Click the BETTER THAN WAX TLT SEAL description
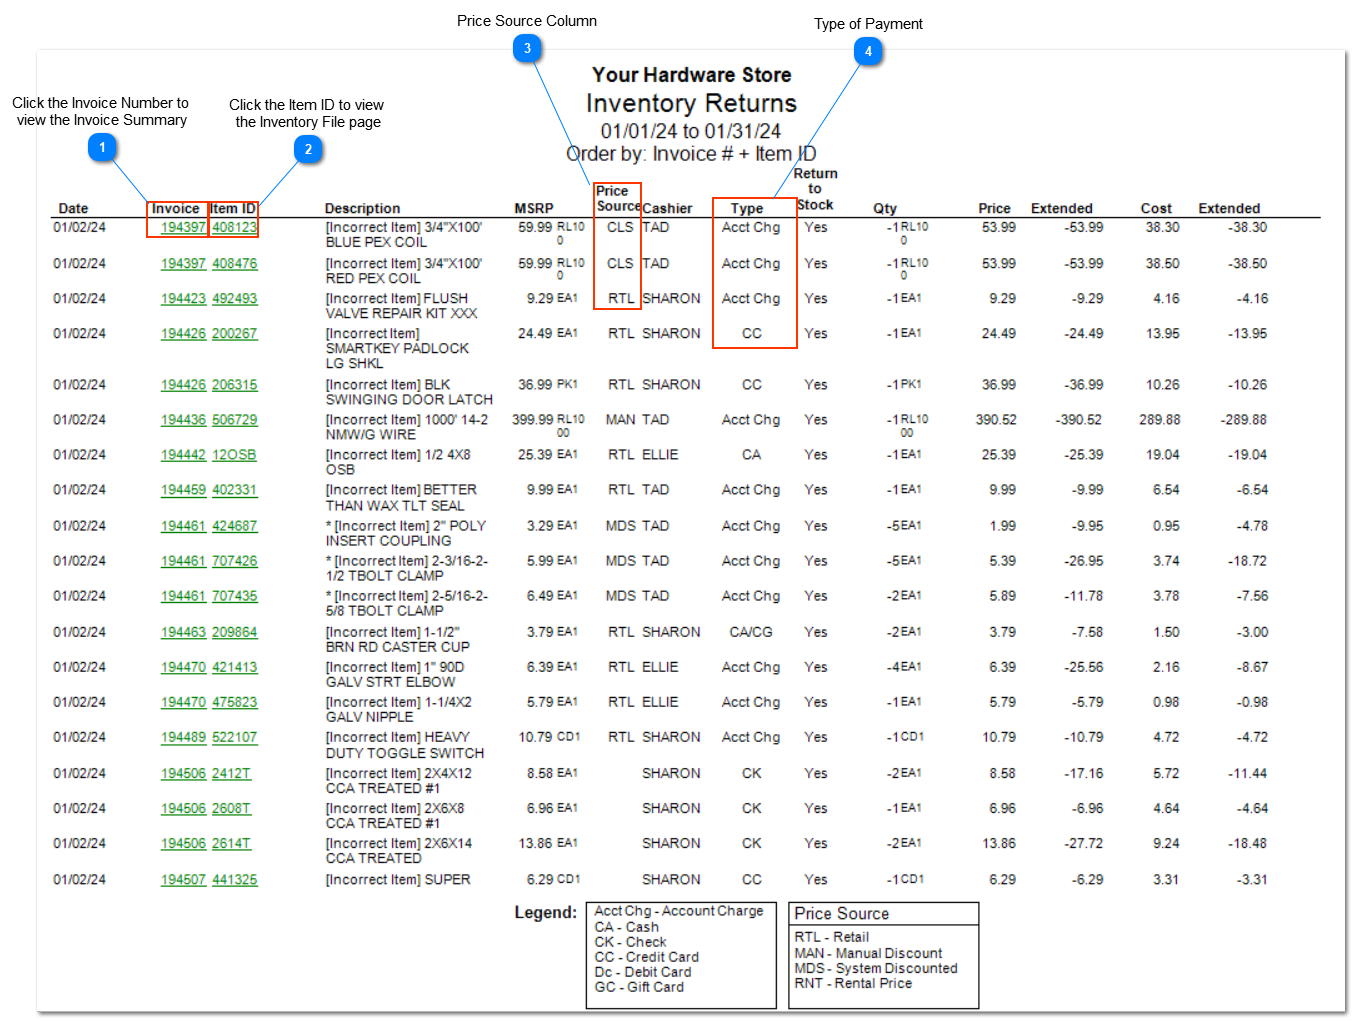 point(401,498)
